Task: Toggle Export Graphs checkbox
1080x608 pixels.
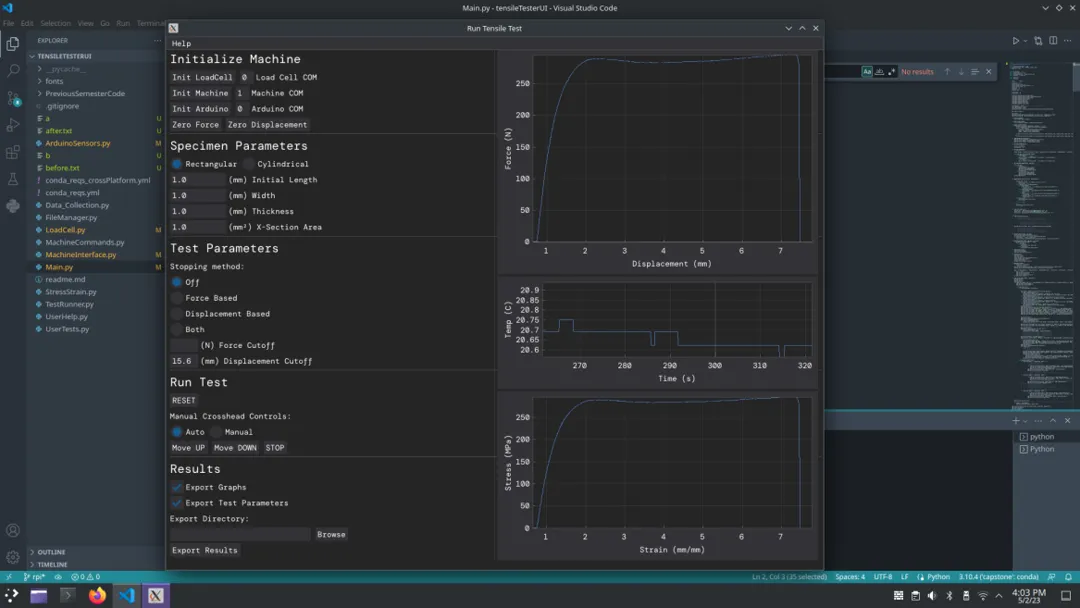Action: pos(177,488)
